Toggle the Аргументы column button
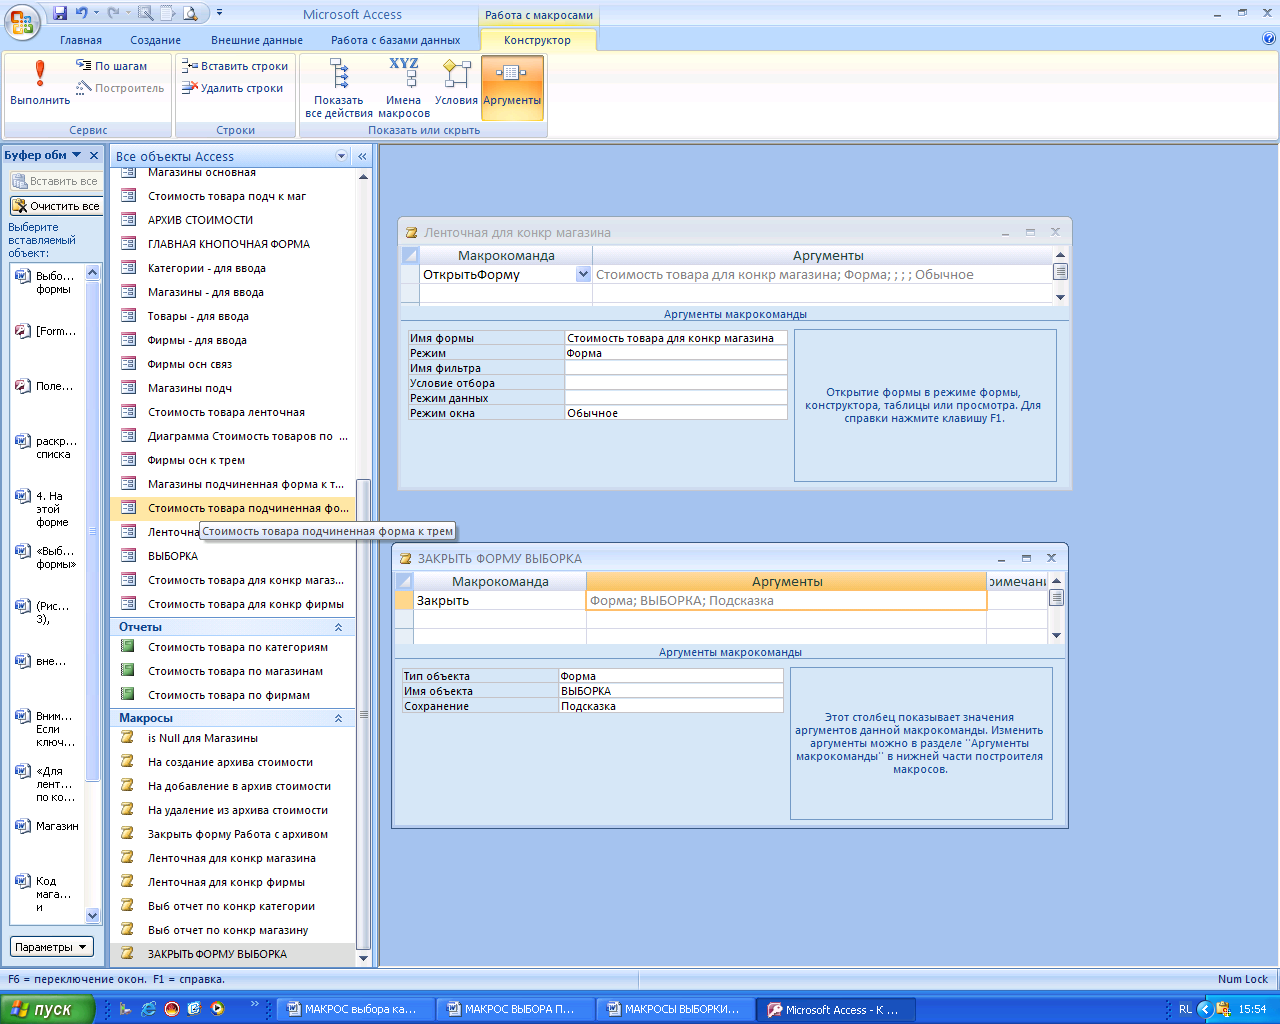 click(x=512, y=88)
